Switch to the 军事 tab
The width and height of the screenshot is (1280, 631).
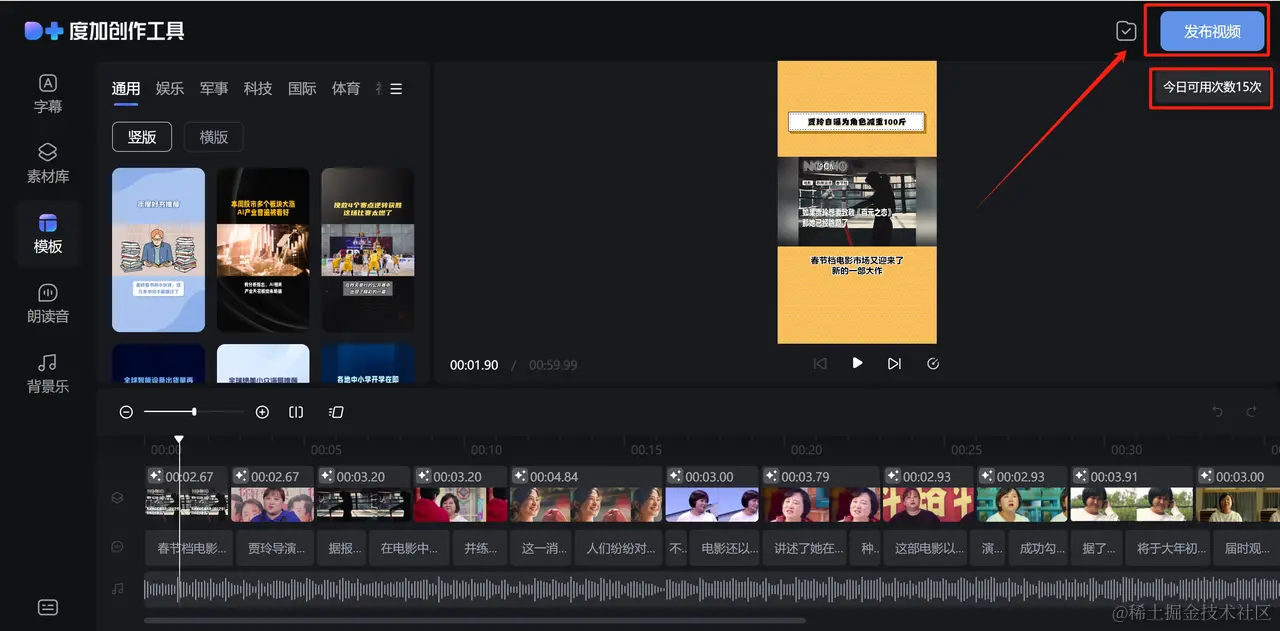pyautogui.click(x=214, y=89)
